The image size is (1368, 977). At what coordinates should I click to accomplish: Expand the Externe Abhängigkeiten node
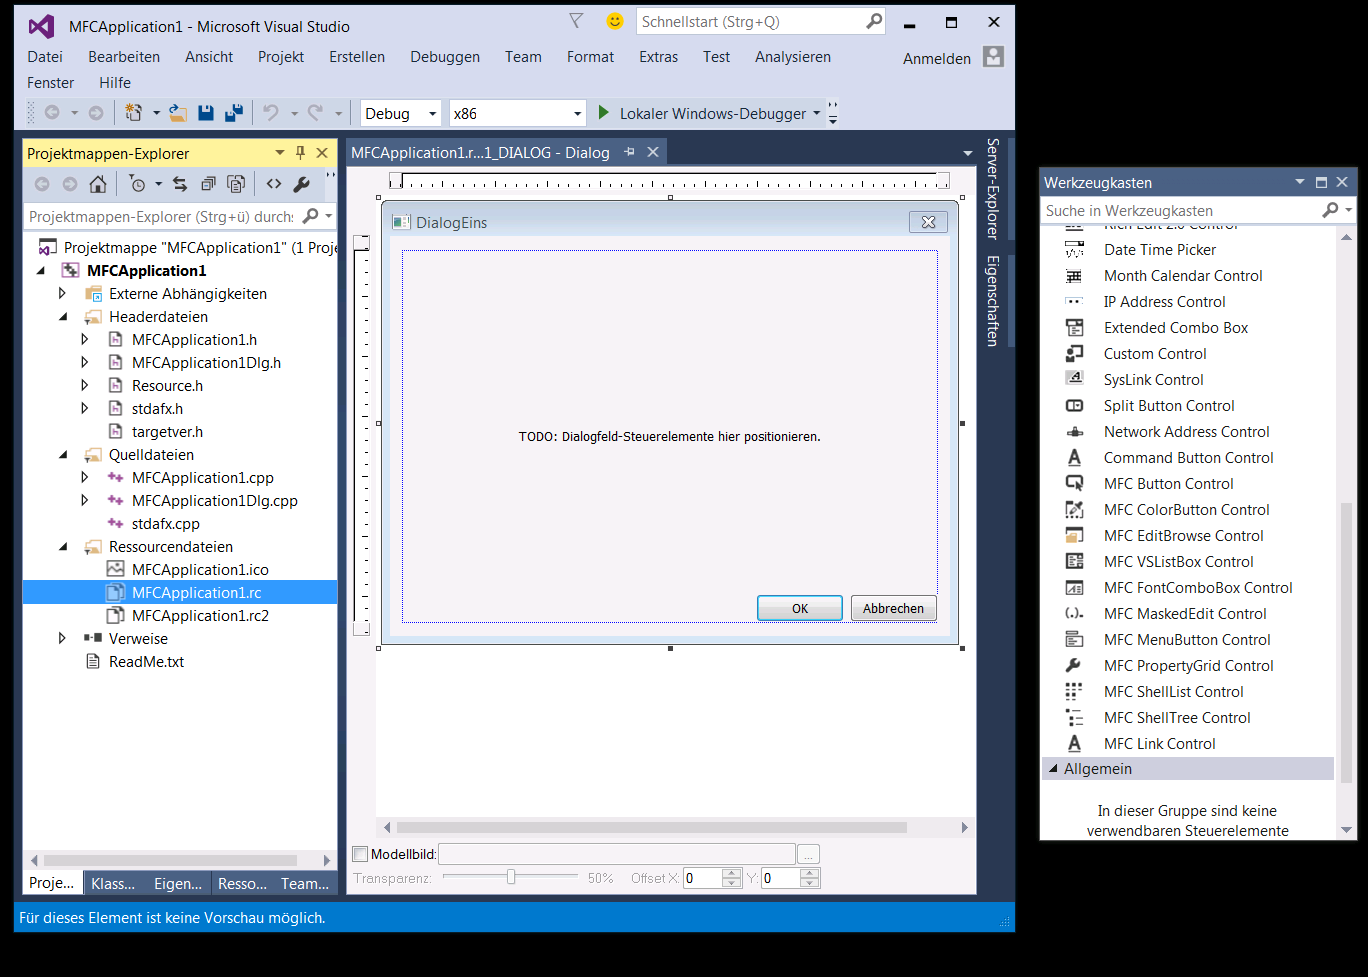pyautogui.click(x=62, y=294)
